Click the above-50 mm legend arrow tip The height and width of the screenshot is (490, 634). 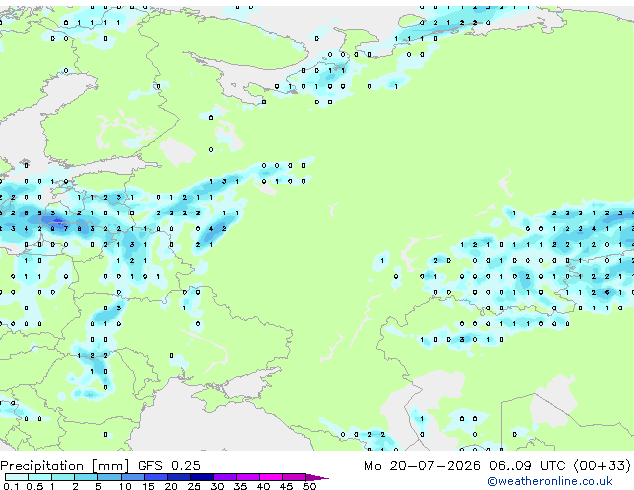[317, 477]
